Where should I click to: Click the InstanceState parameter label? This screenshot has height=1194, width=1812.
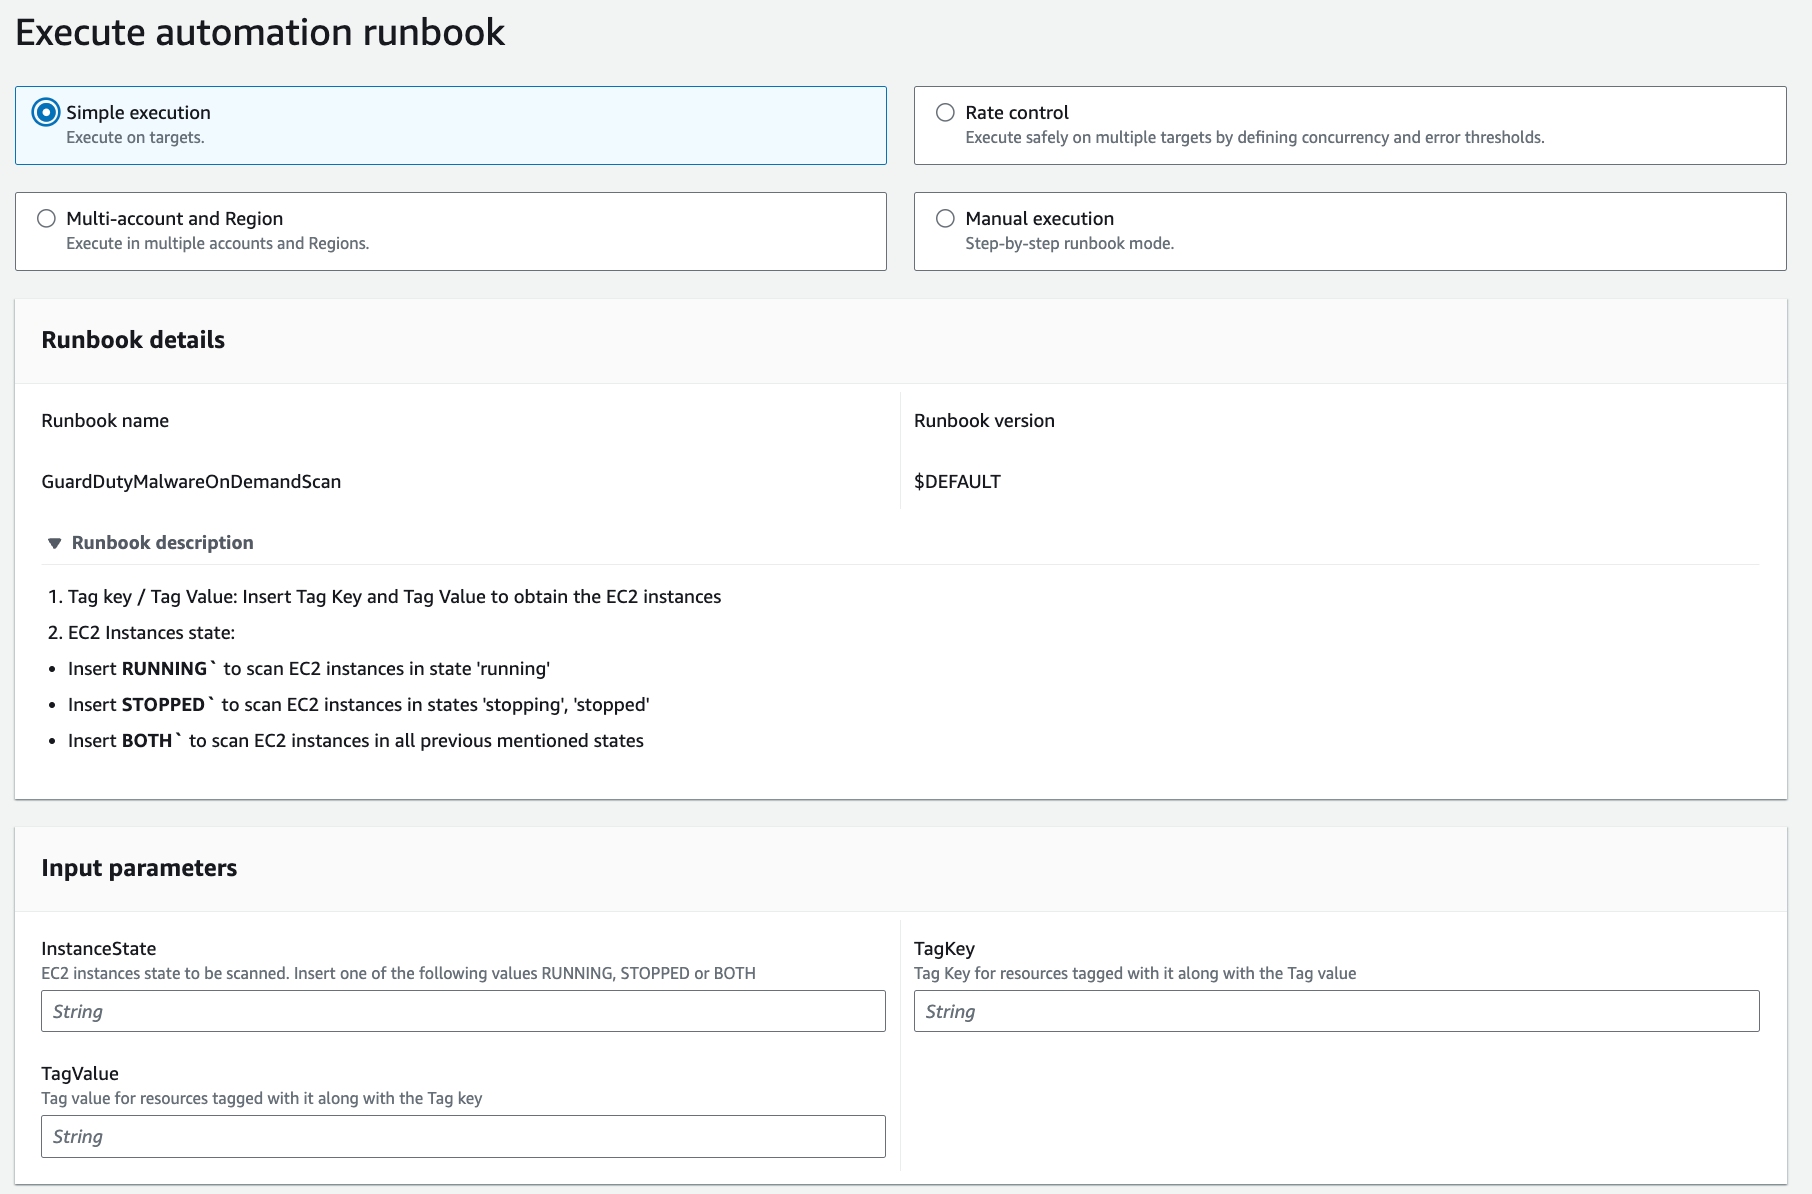click(98, 948)
